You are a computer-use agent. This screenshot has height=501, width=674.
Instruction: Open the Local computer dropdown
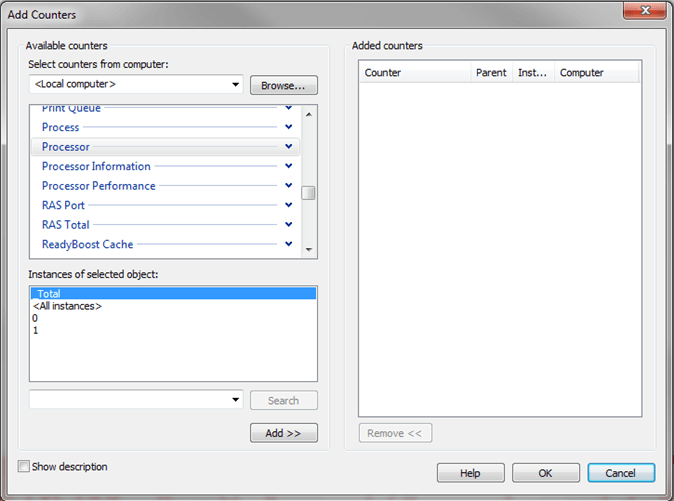point(236,85)
